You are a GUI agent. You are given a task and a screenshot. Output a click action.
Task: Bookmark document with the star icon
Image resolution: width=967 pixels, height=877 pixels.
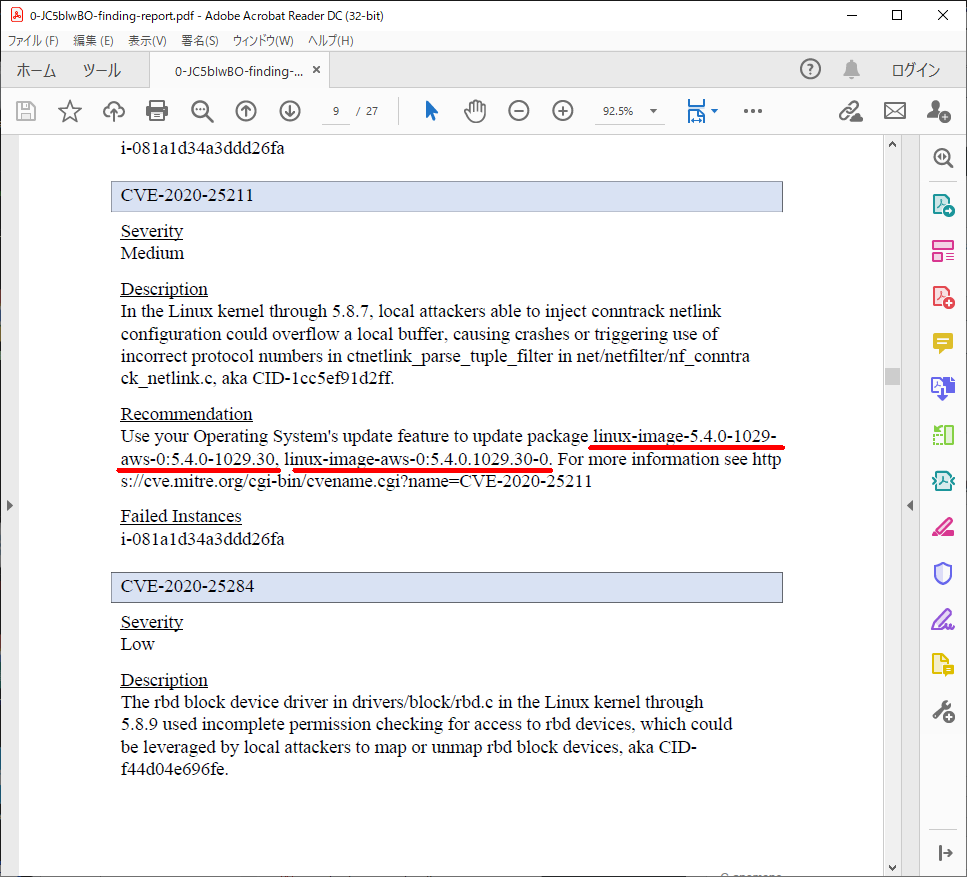(70, 111)
